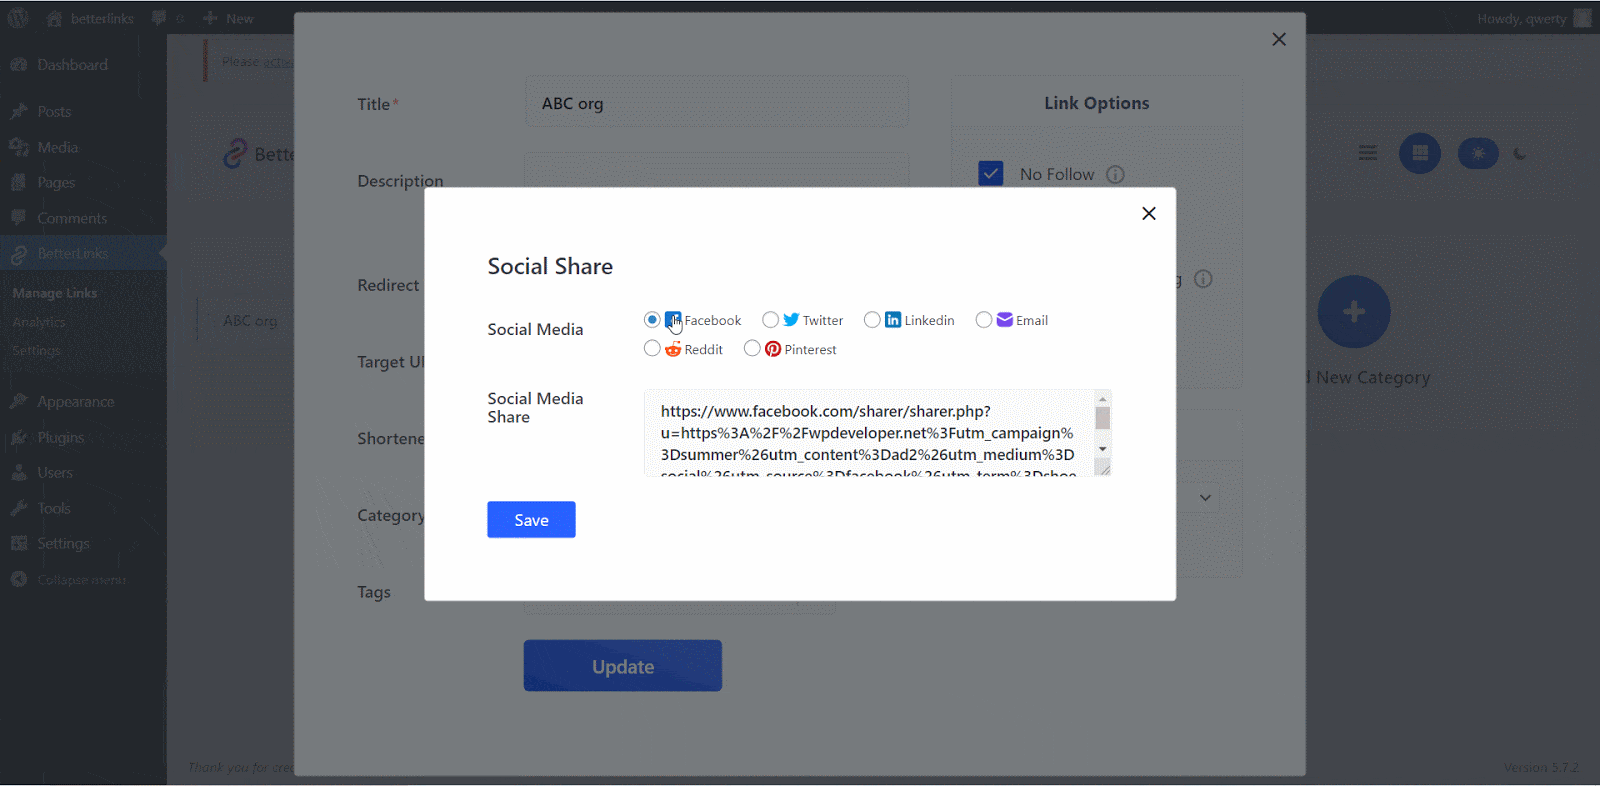
Task: Pick the Email sharing option
Action: (984, 320)
